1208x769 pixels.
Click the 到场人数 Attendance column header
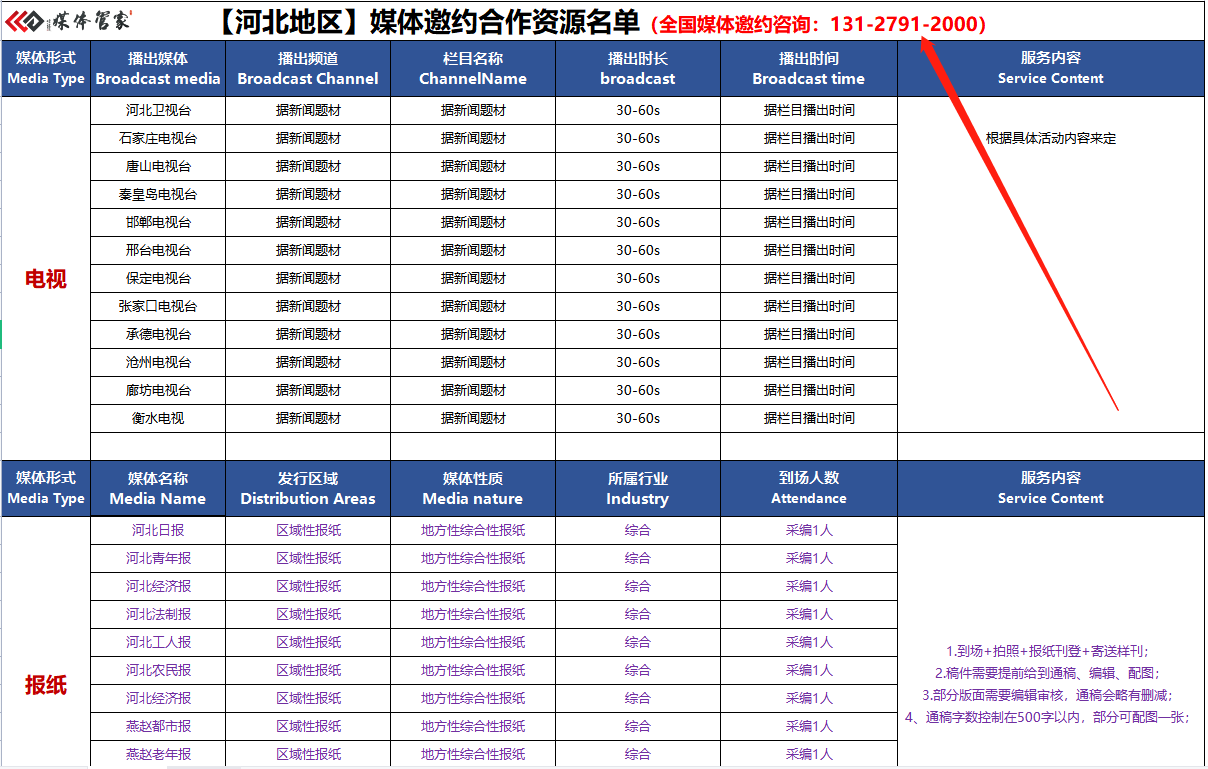point(808,489)
